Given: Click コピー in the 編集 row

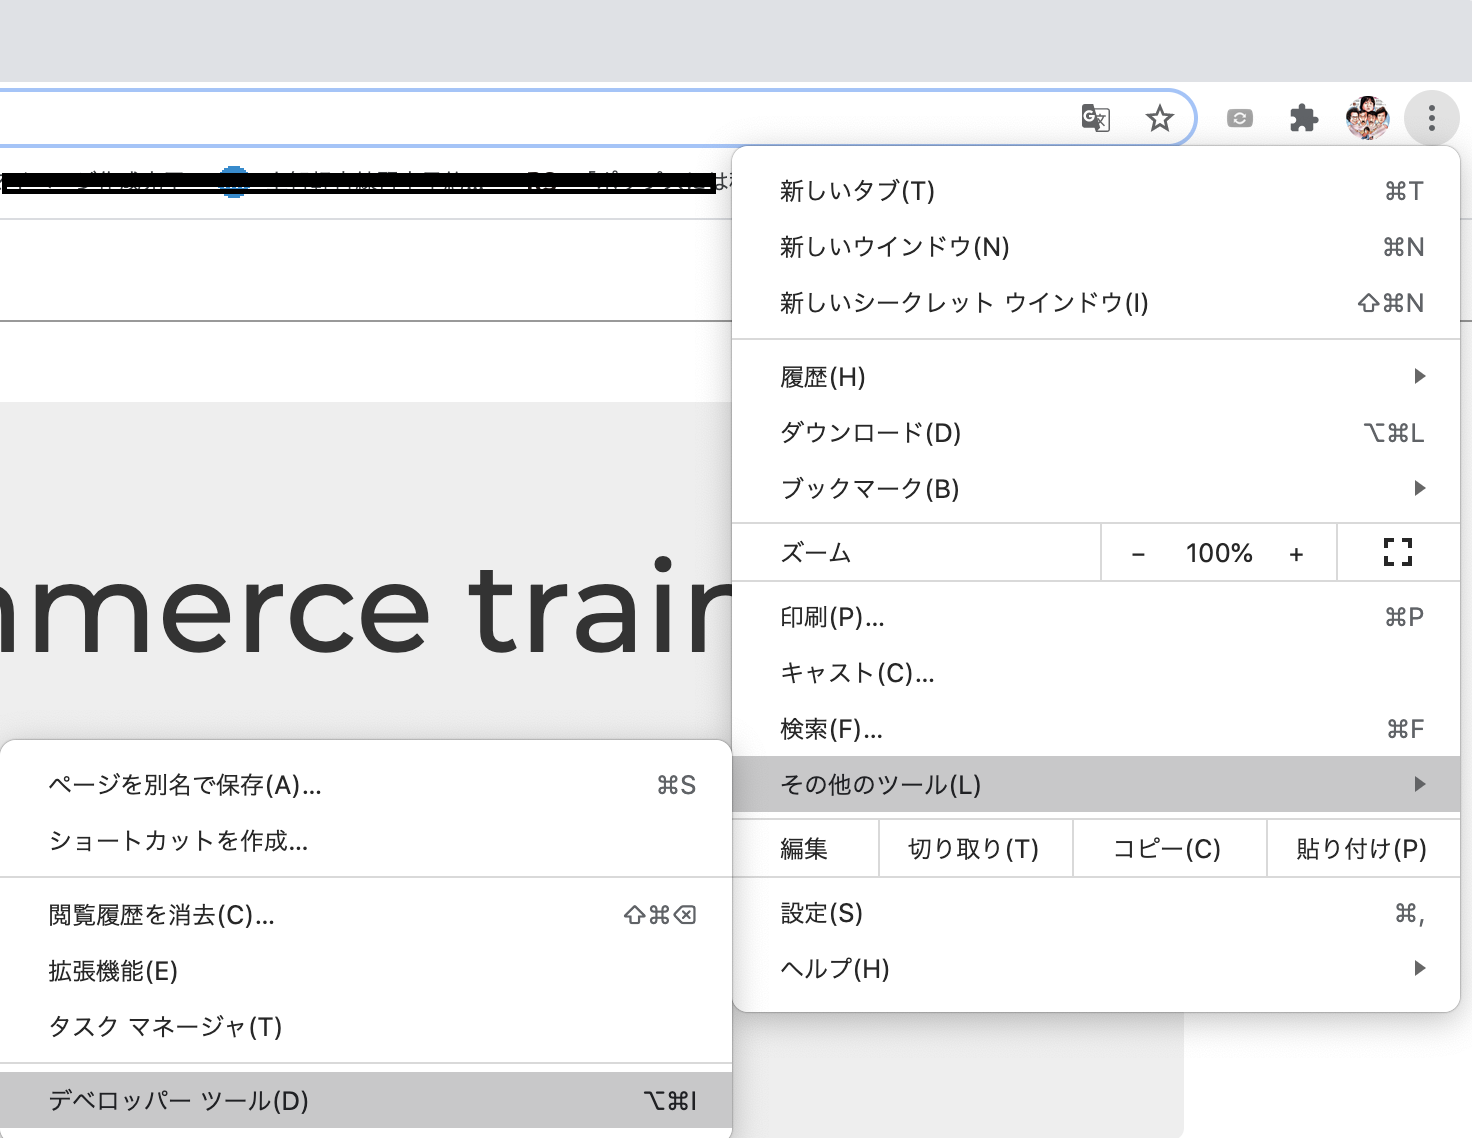Looking at the screenshot, I should [x=1167, y=848].
